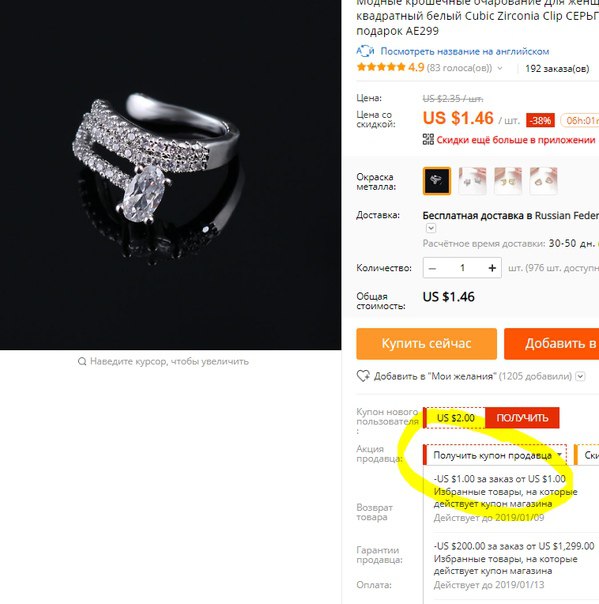Click the quantity input field showing 1

tap(462, 268)
